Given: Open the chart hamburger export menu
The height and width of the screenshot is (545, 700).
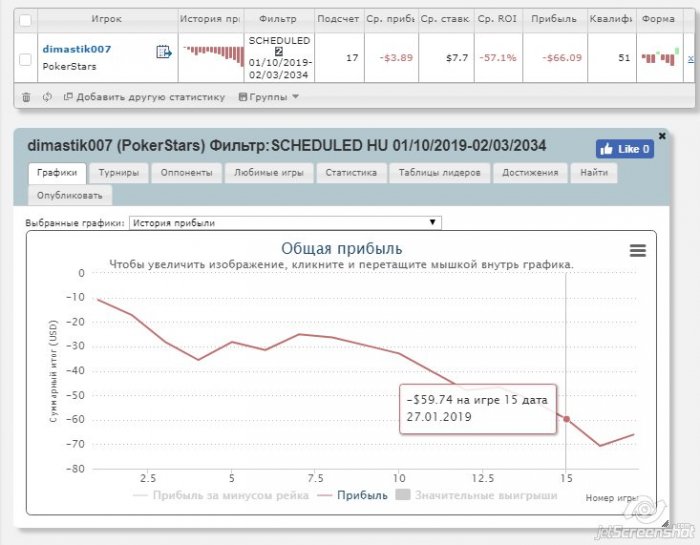Looking at the screenshot, I should click(638, 250).
